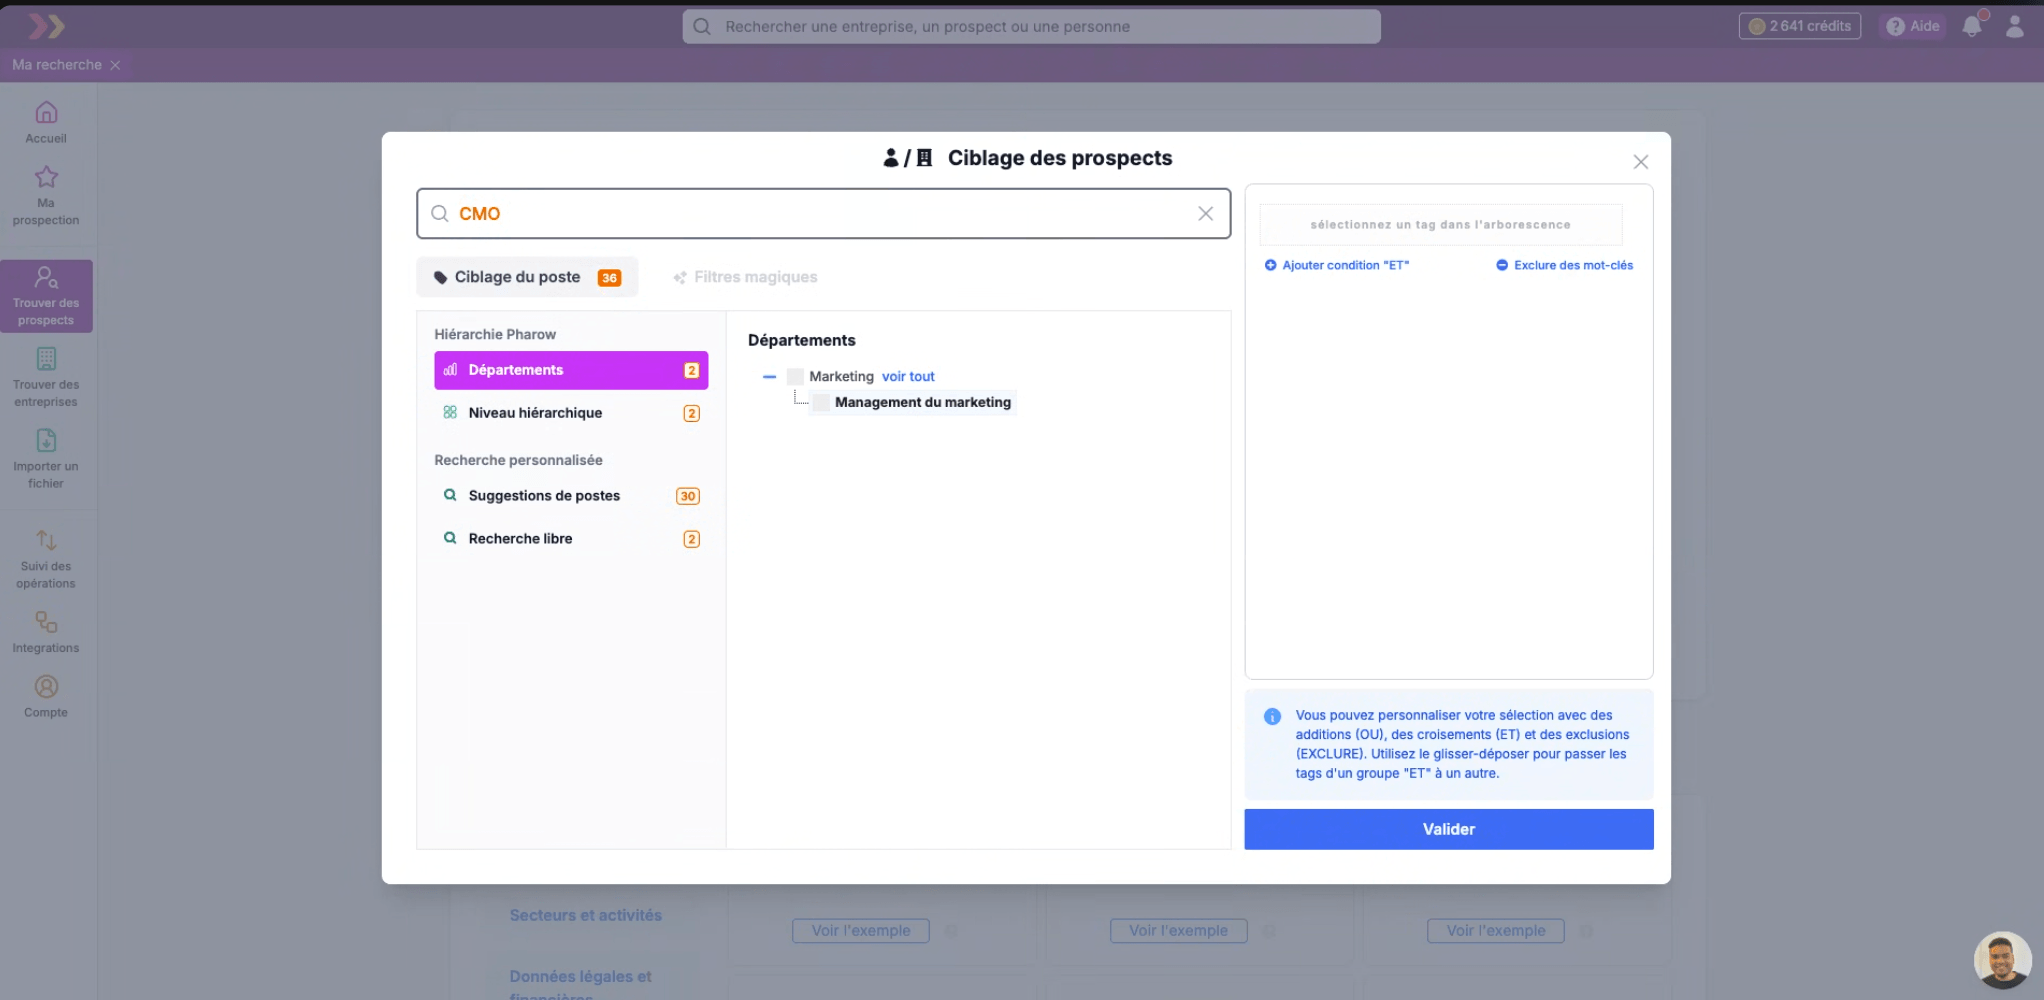
Task: Select Trouver des prospects sidebar item
Action: tap(46, 296)
